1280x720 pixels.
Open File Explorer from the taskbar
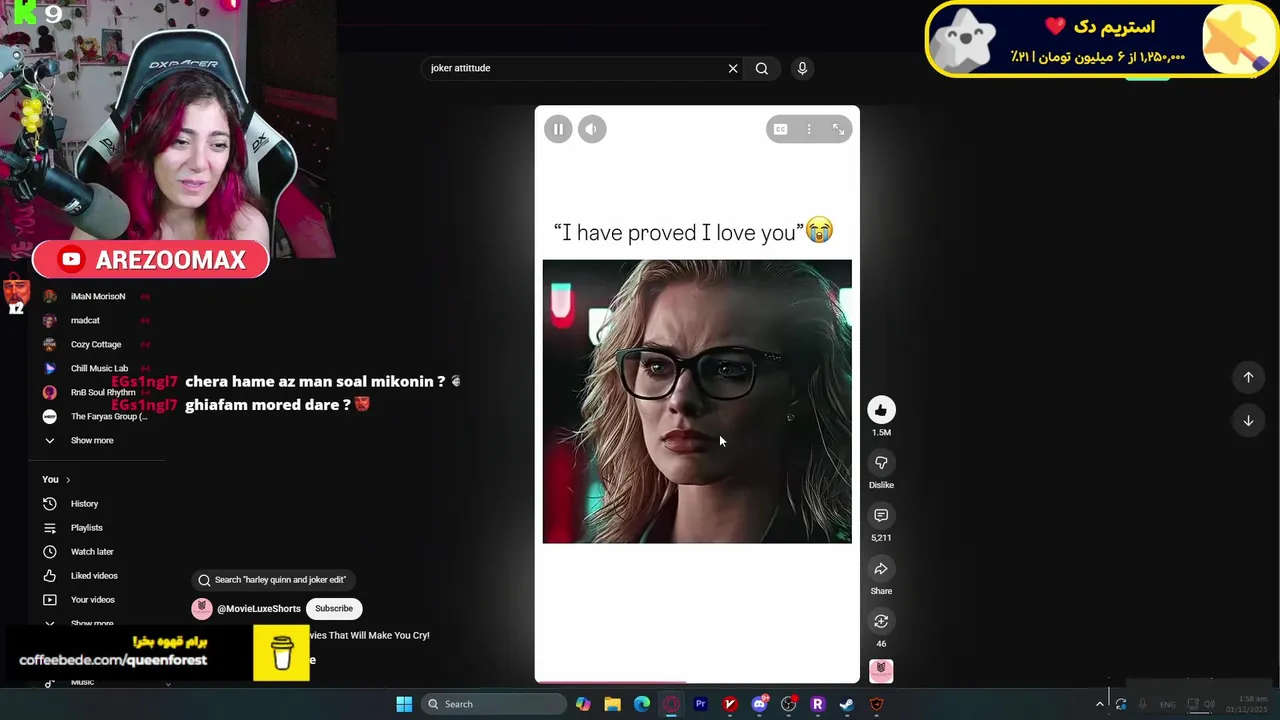coord(612,704)
